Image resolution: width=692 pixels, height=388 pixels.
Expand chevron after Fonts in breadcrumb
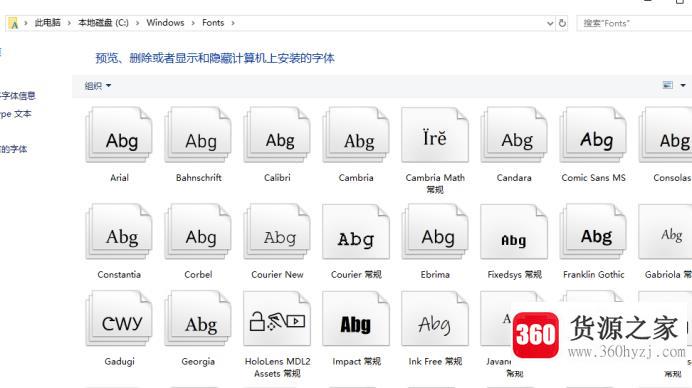pos(233,23)
